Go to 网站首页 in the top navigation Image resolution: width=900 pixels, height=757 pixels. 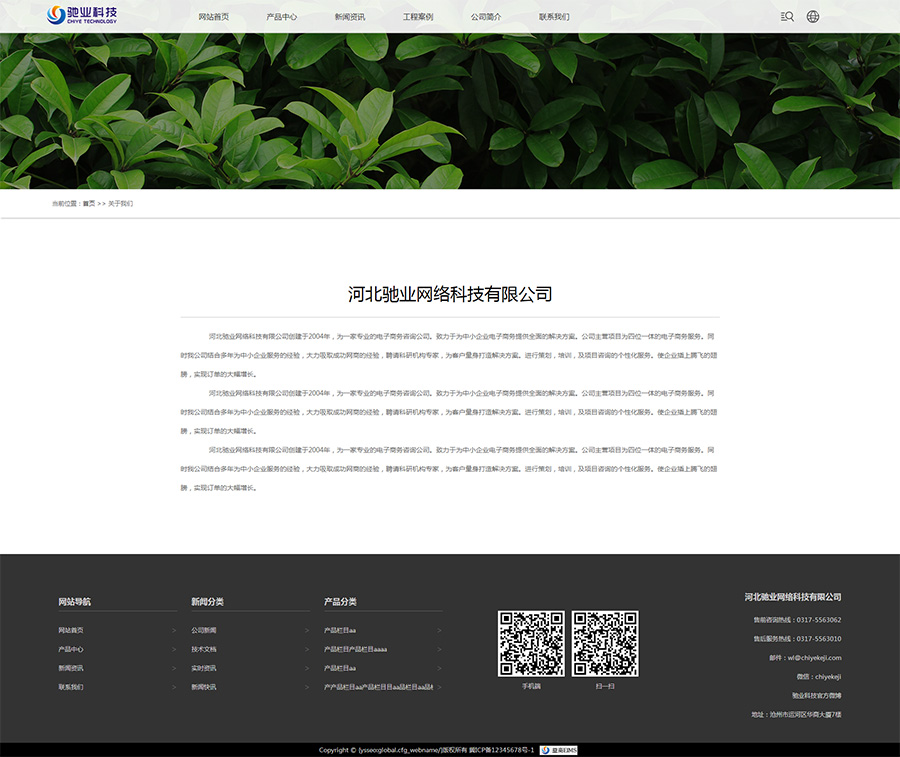214,17
